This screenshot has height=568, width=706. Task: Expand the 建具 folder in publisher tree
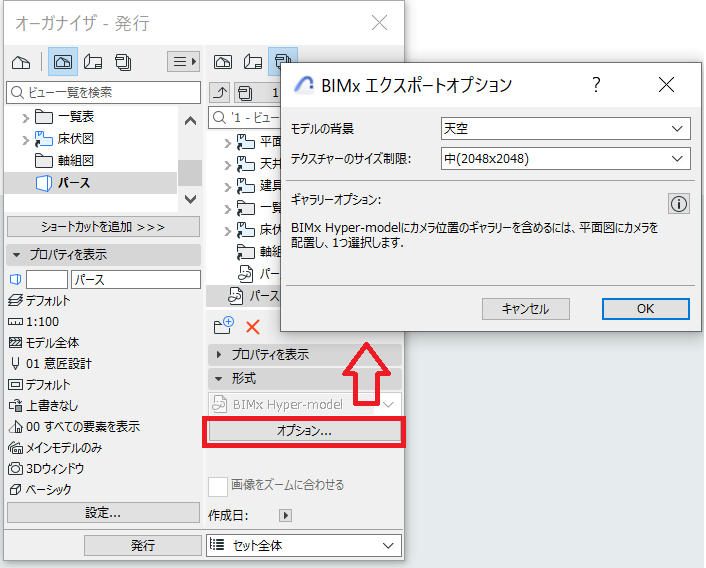click(227, 187)
